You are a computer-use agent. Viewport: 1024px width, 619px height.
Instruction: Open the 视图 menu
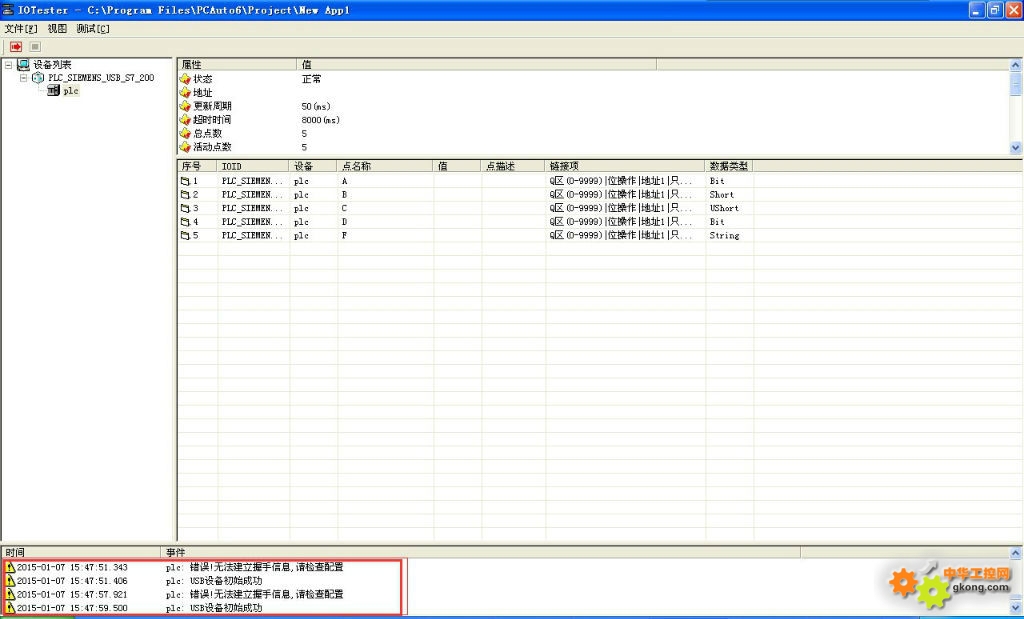tap(57, 29)
